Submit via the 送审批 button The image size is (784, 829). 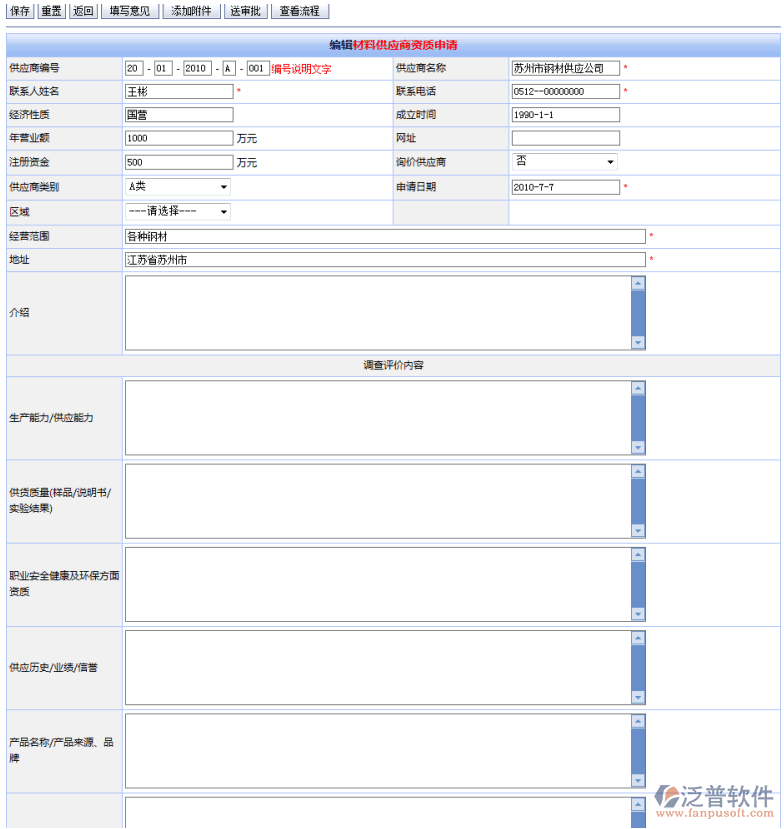(245, 11)
